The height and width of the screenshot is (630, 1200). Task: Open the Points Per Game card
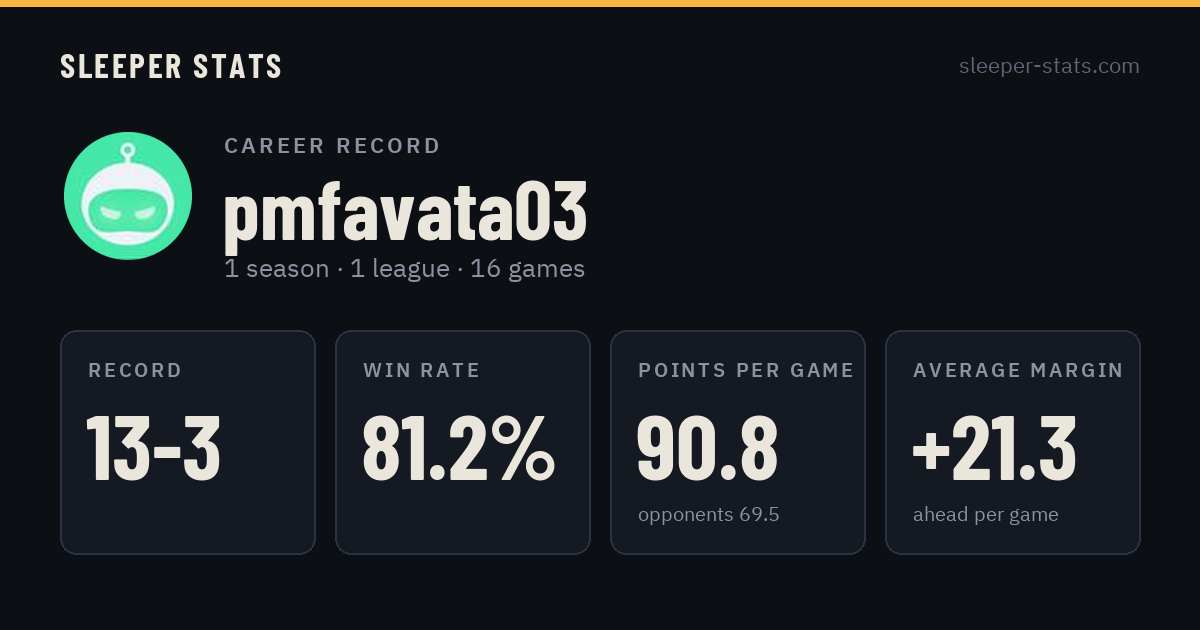point(738,442)
